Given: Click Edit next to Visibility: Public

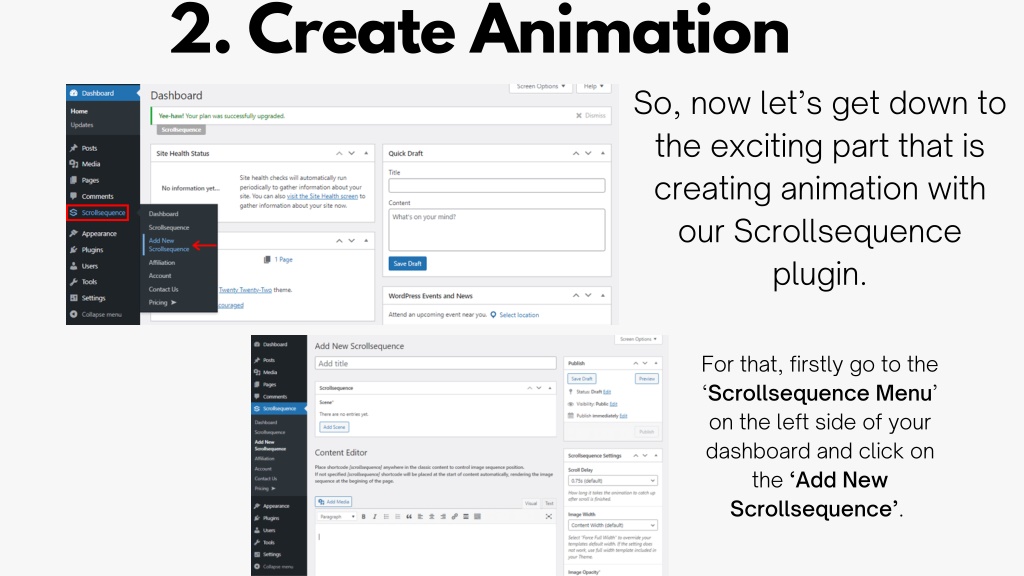Looking at the screenshot, I should click(x=613, y=404).
